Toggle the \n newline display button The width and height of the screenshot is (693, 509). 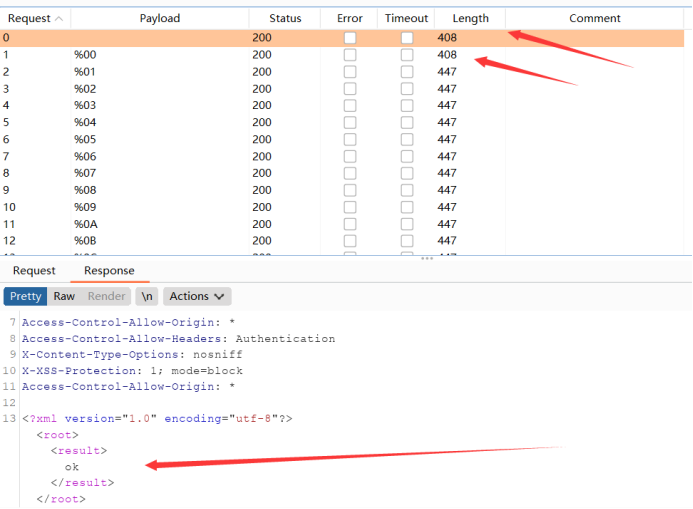pos(147,296)
